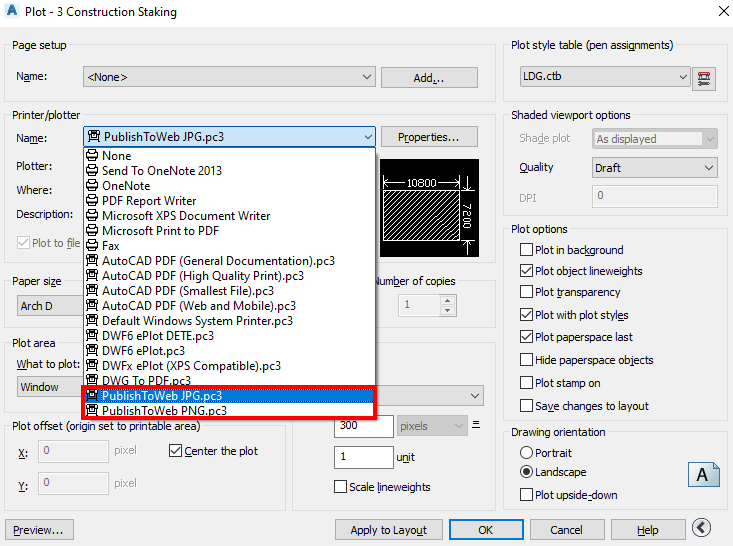
Task: Toggle Plot object lineweights checkbox
Action: tap(526, 271)
